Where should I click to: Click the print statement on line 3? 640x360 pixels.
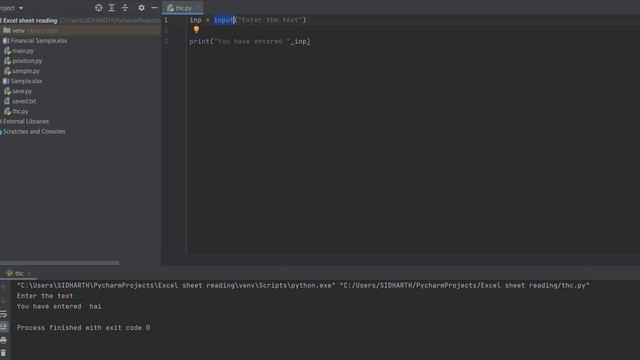click(250, 42)
